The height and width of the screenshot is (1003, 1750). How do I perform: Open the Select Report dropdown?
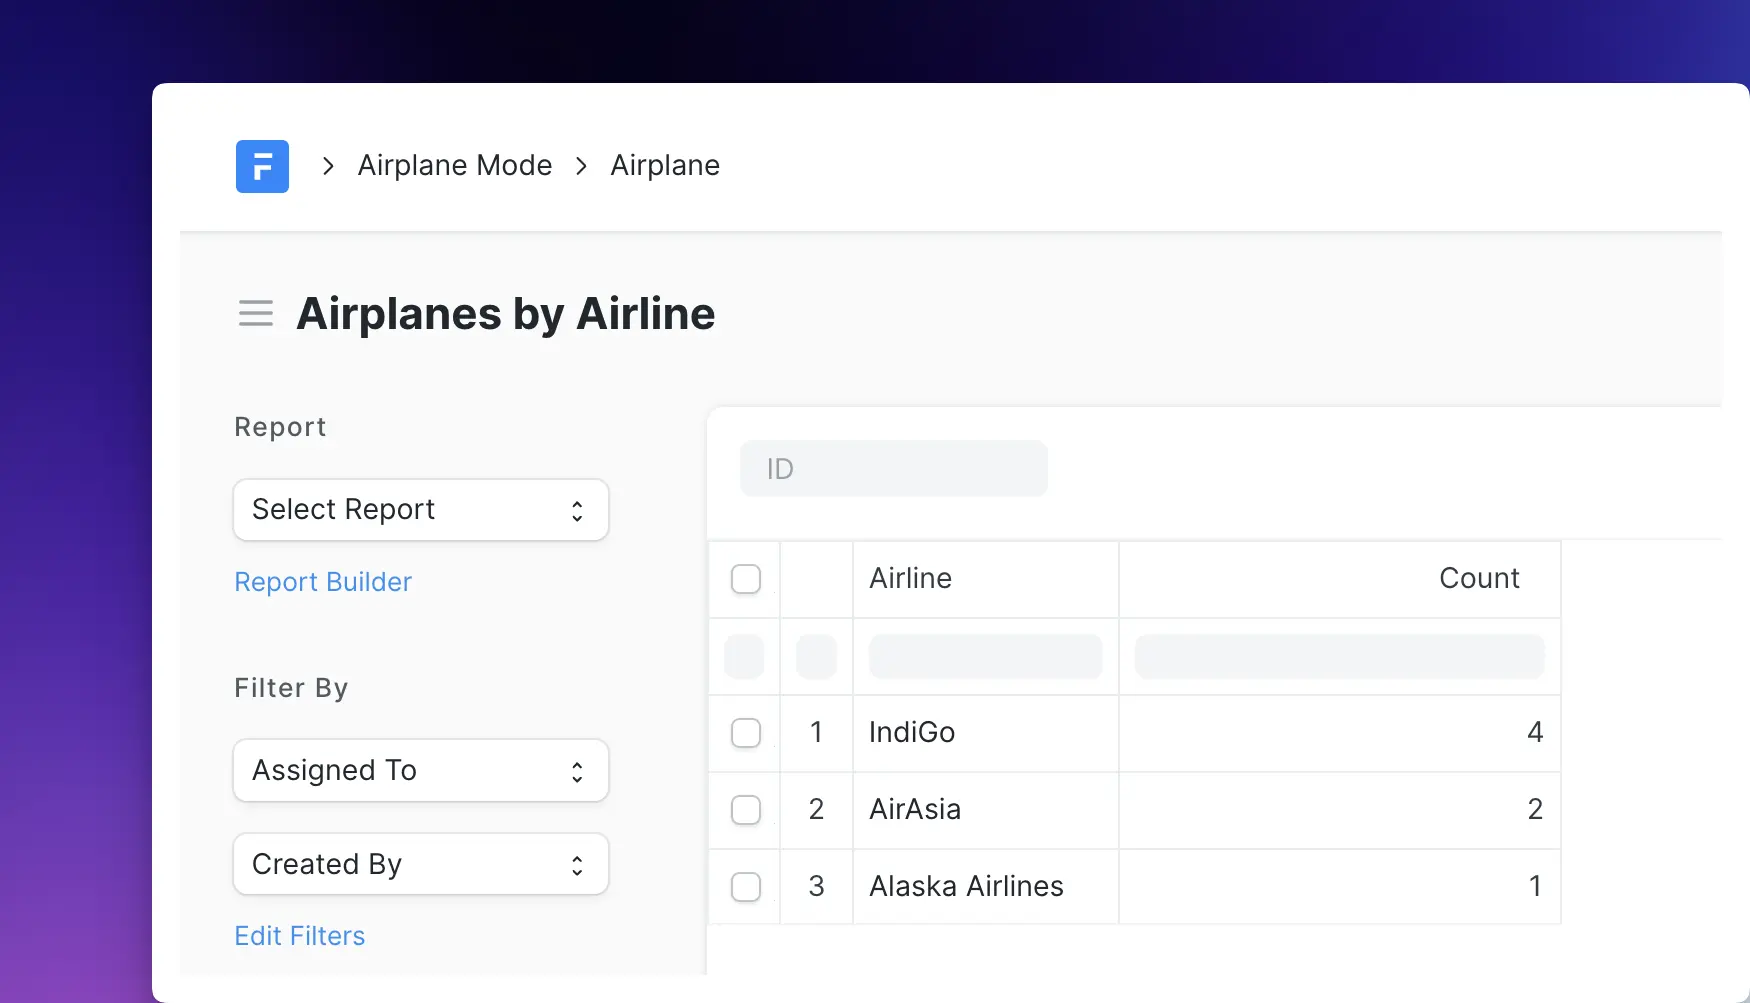[x=421, y=510]
